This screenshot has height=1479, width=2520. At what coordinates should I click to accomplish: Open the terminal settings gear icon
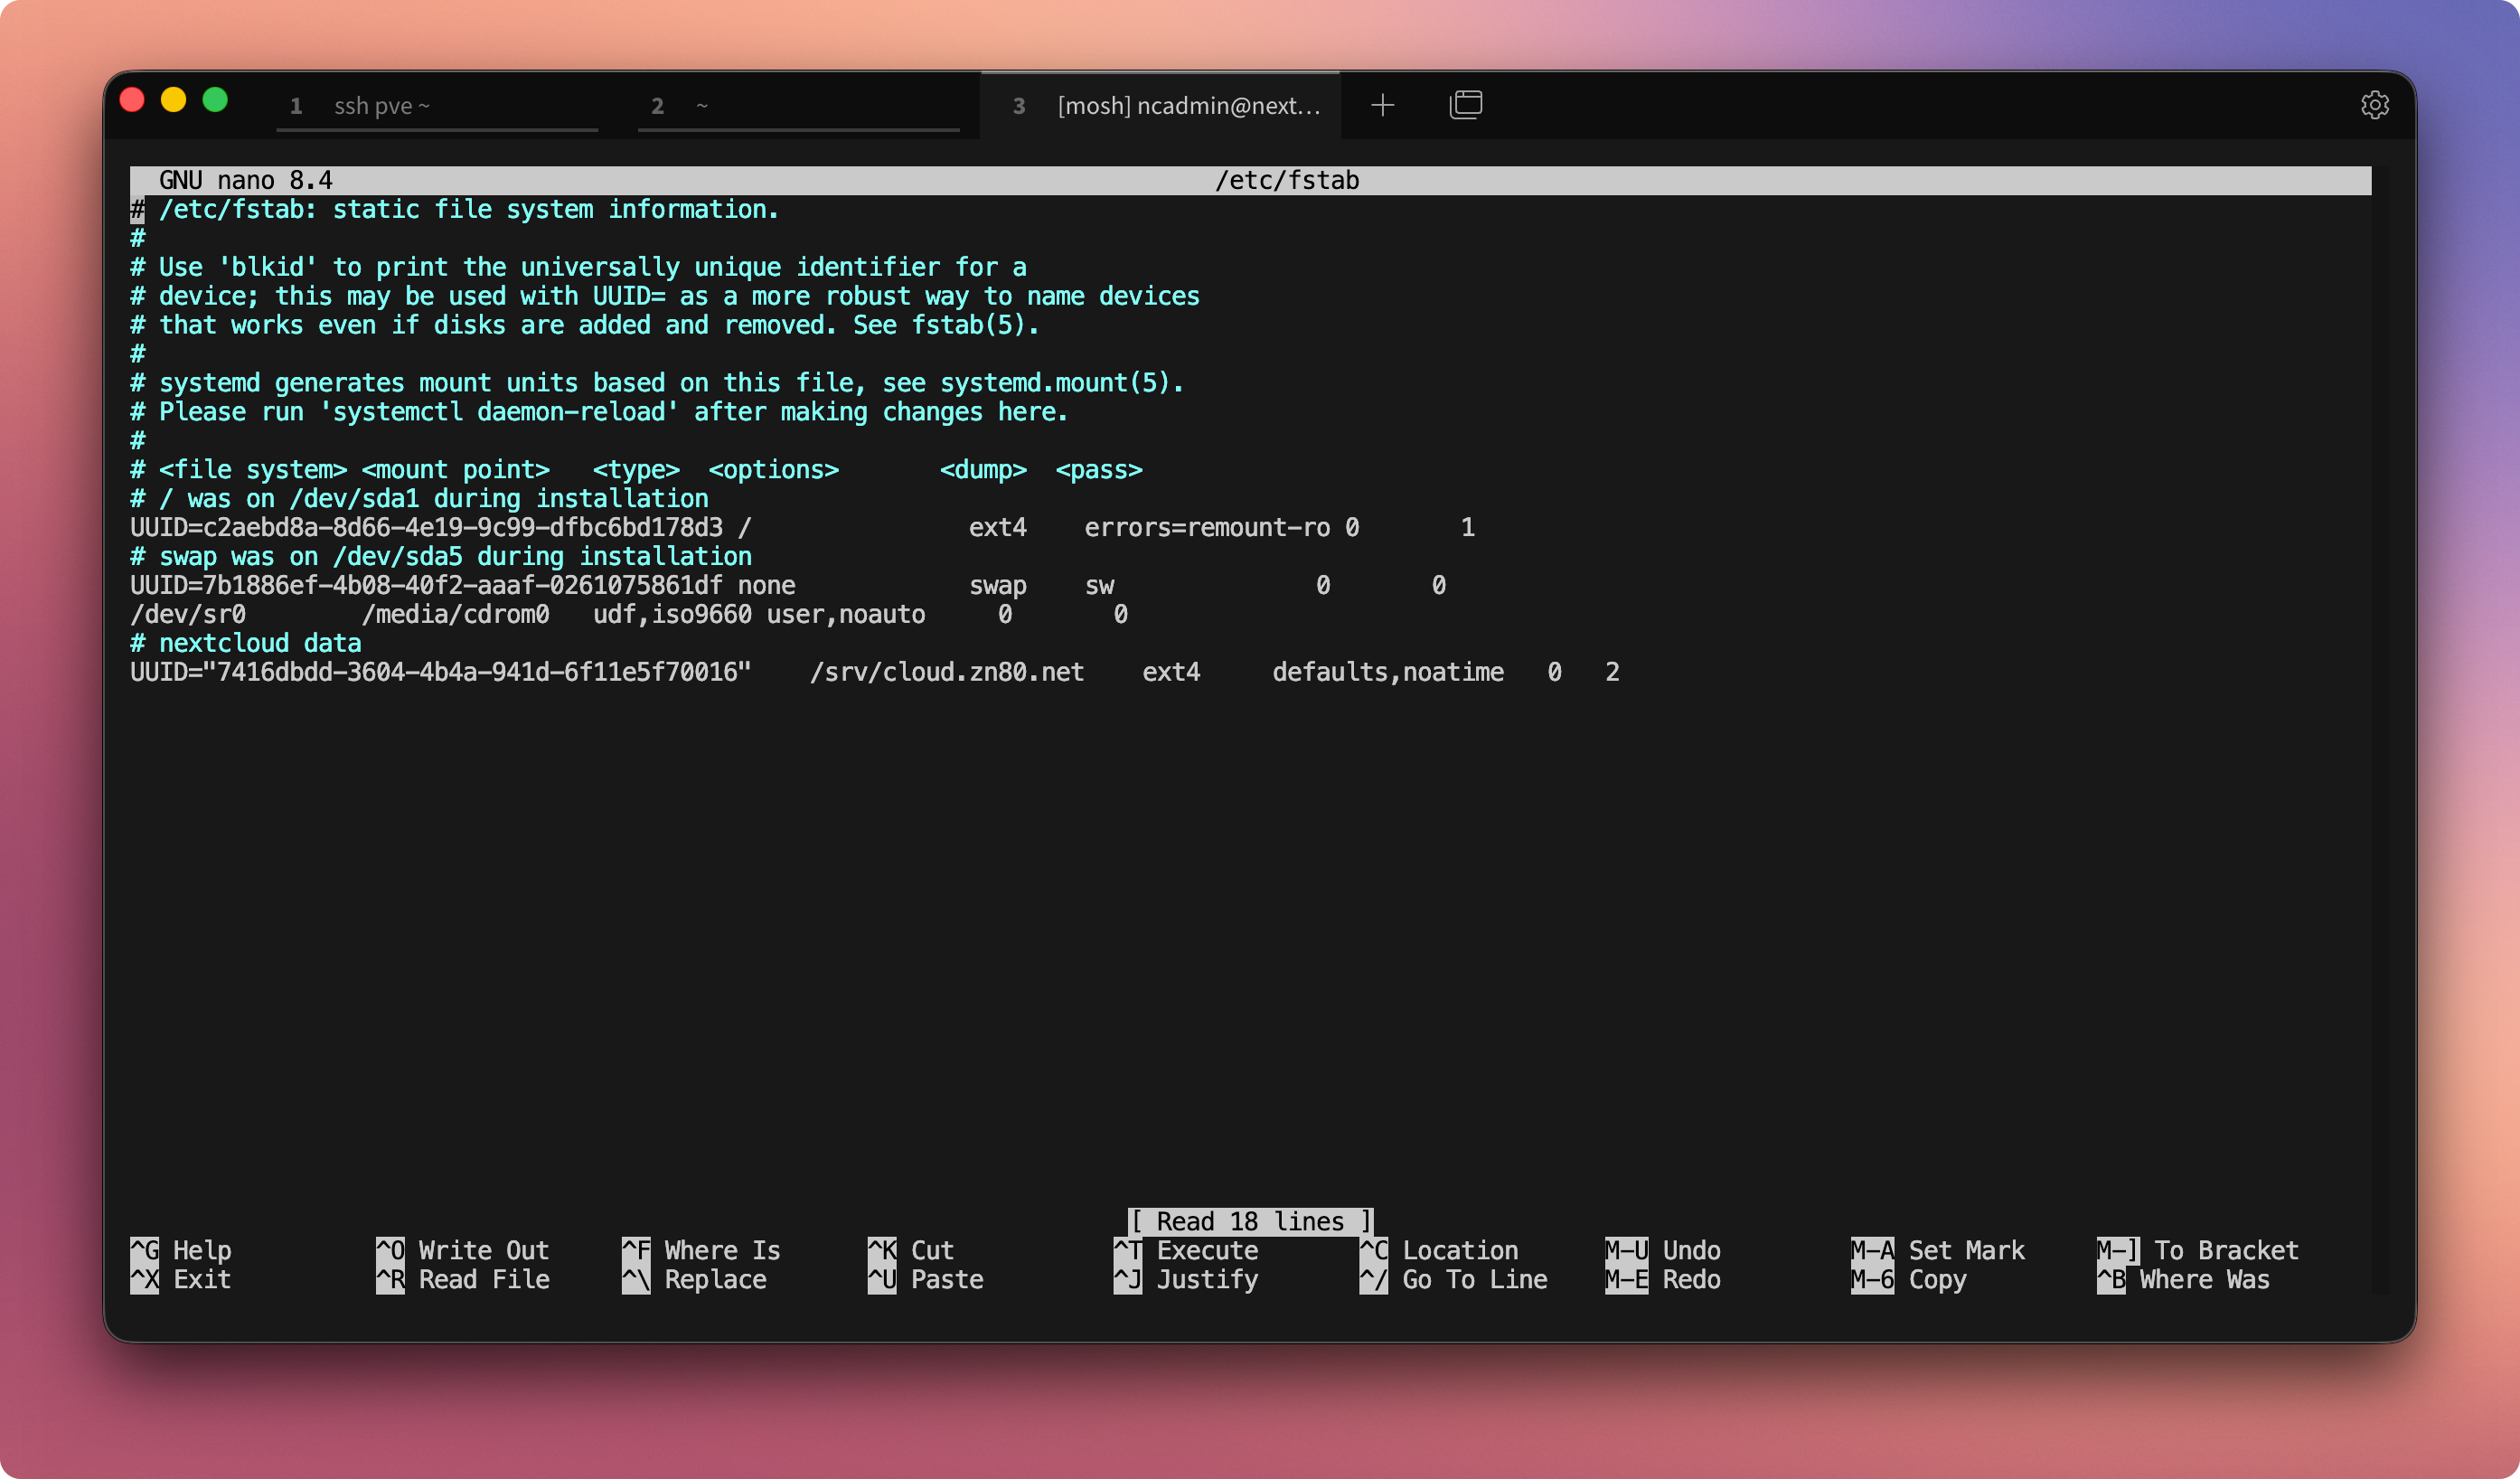(2374, 105)
